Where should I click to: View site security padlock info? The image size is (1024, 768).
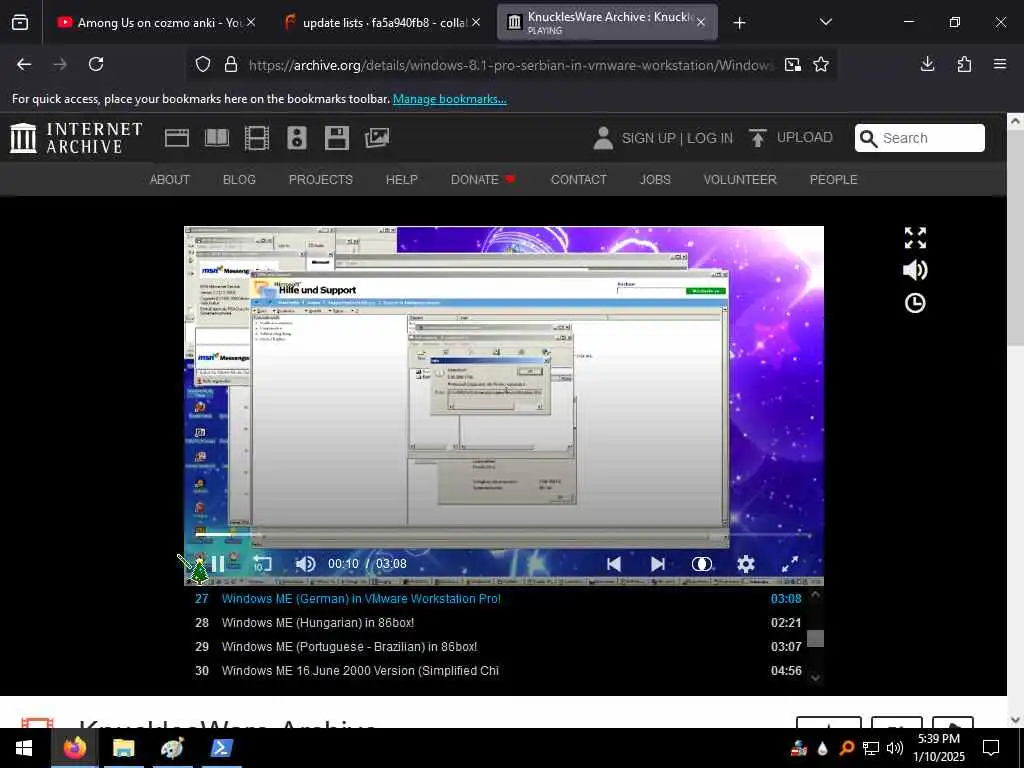(231, 65)
